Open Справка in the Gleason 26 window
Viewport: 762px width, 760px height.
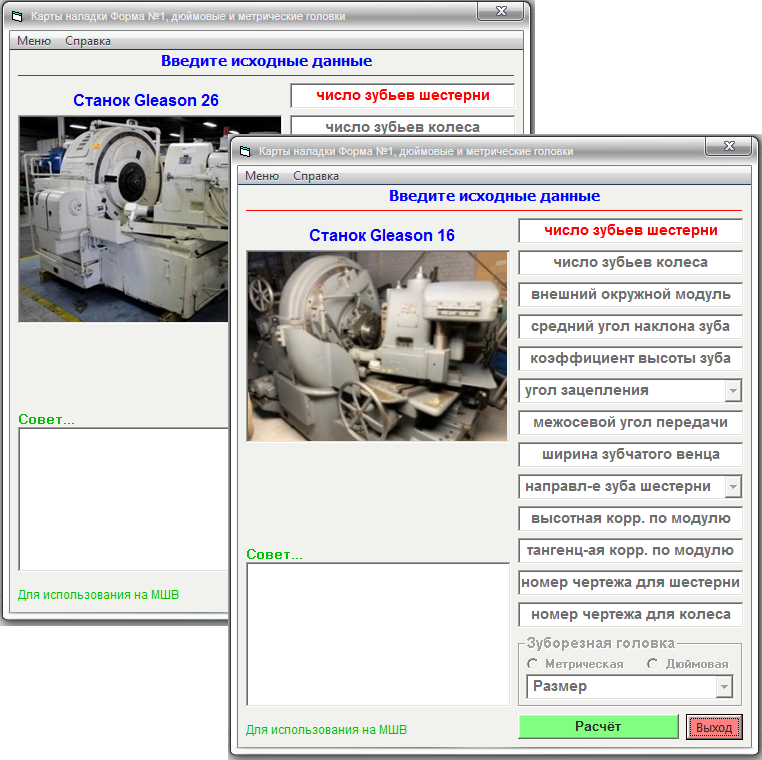[x=88, y=41]
